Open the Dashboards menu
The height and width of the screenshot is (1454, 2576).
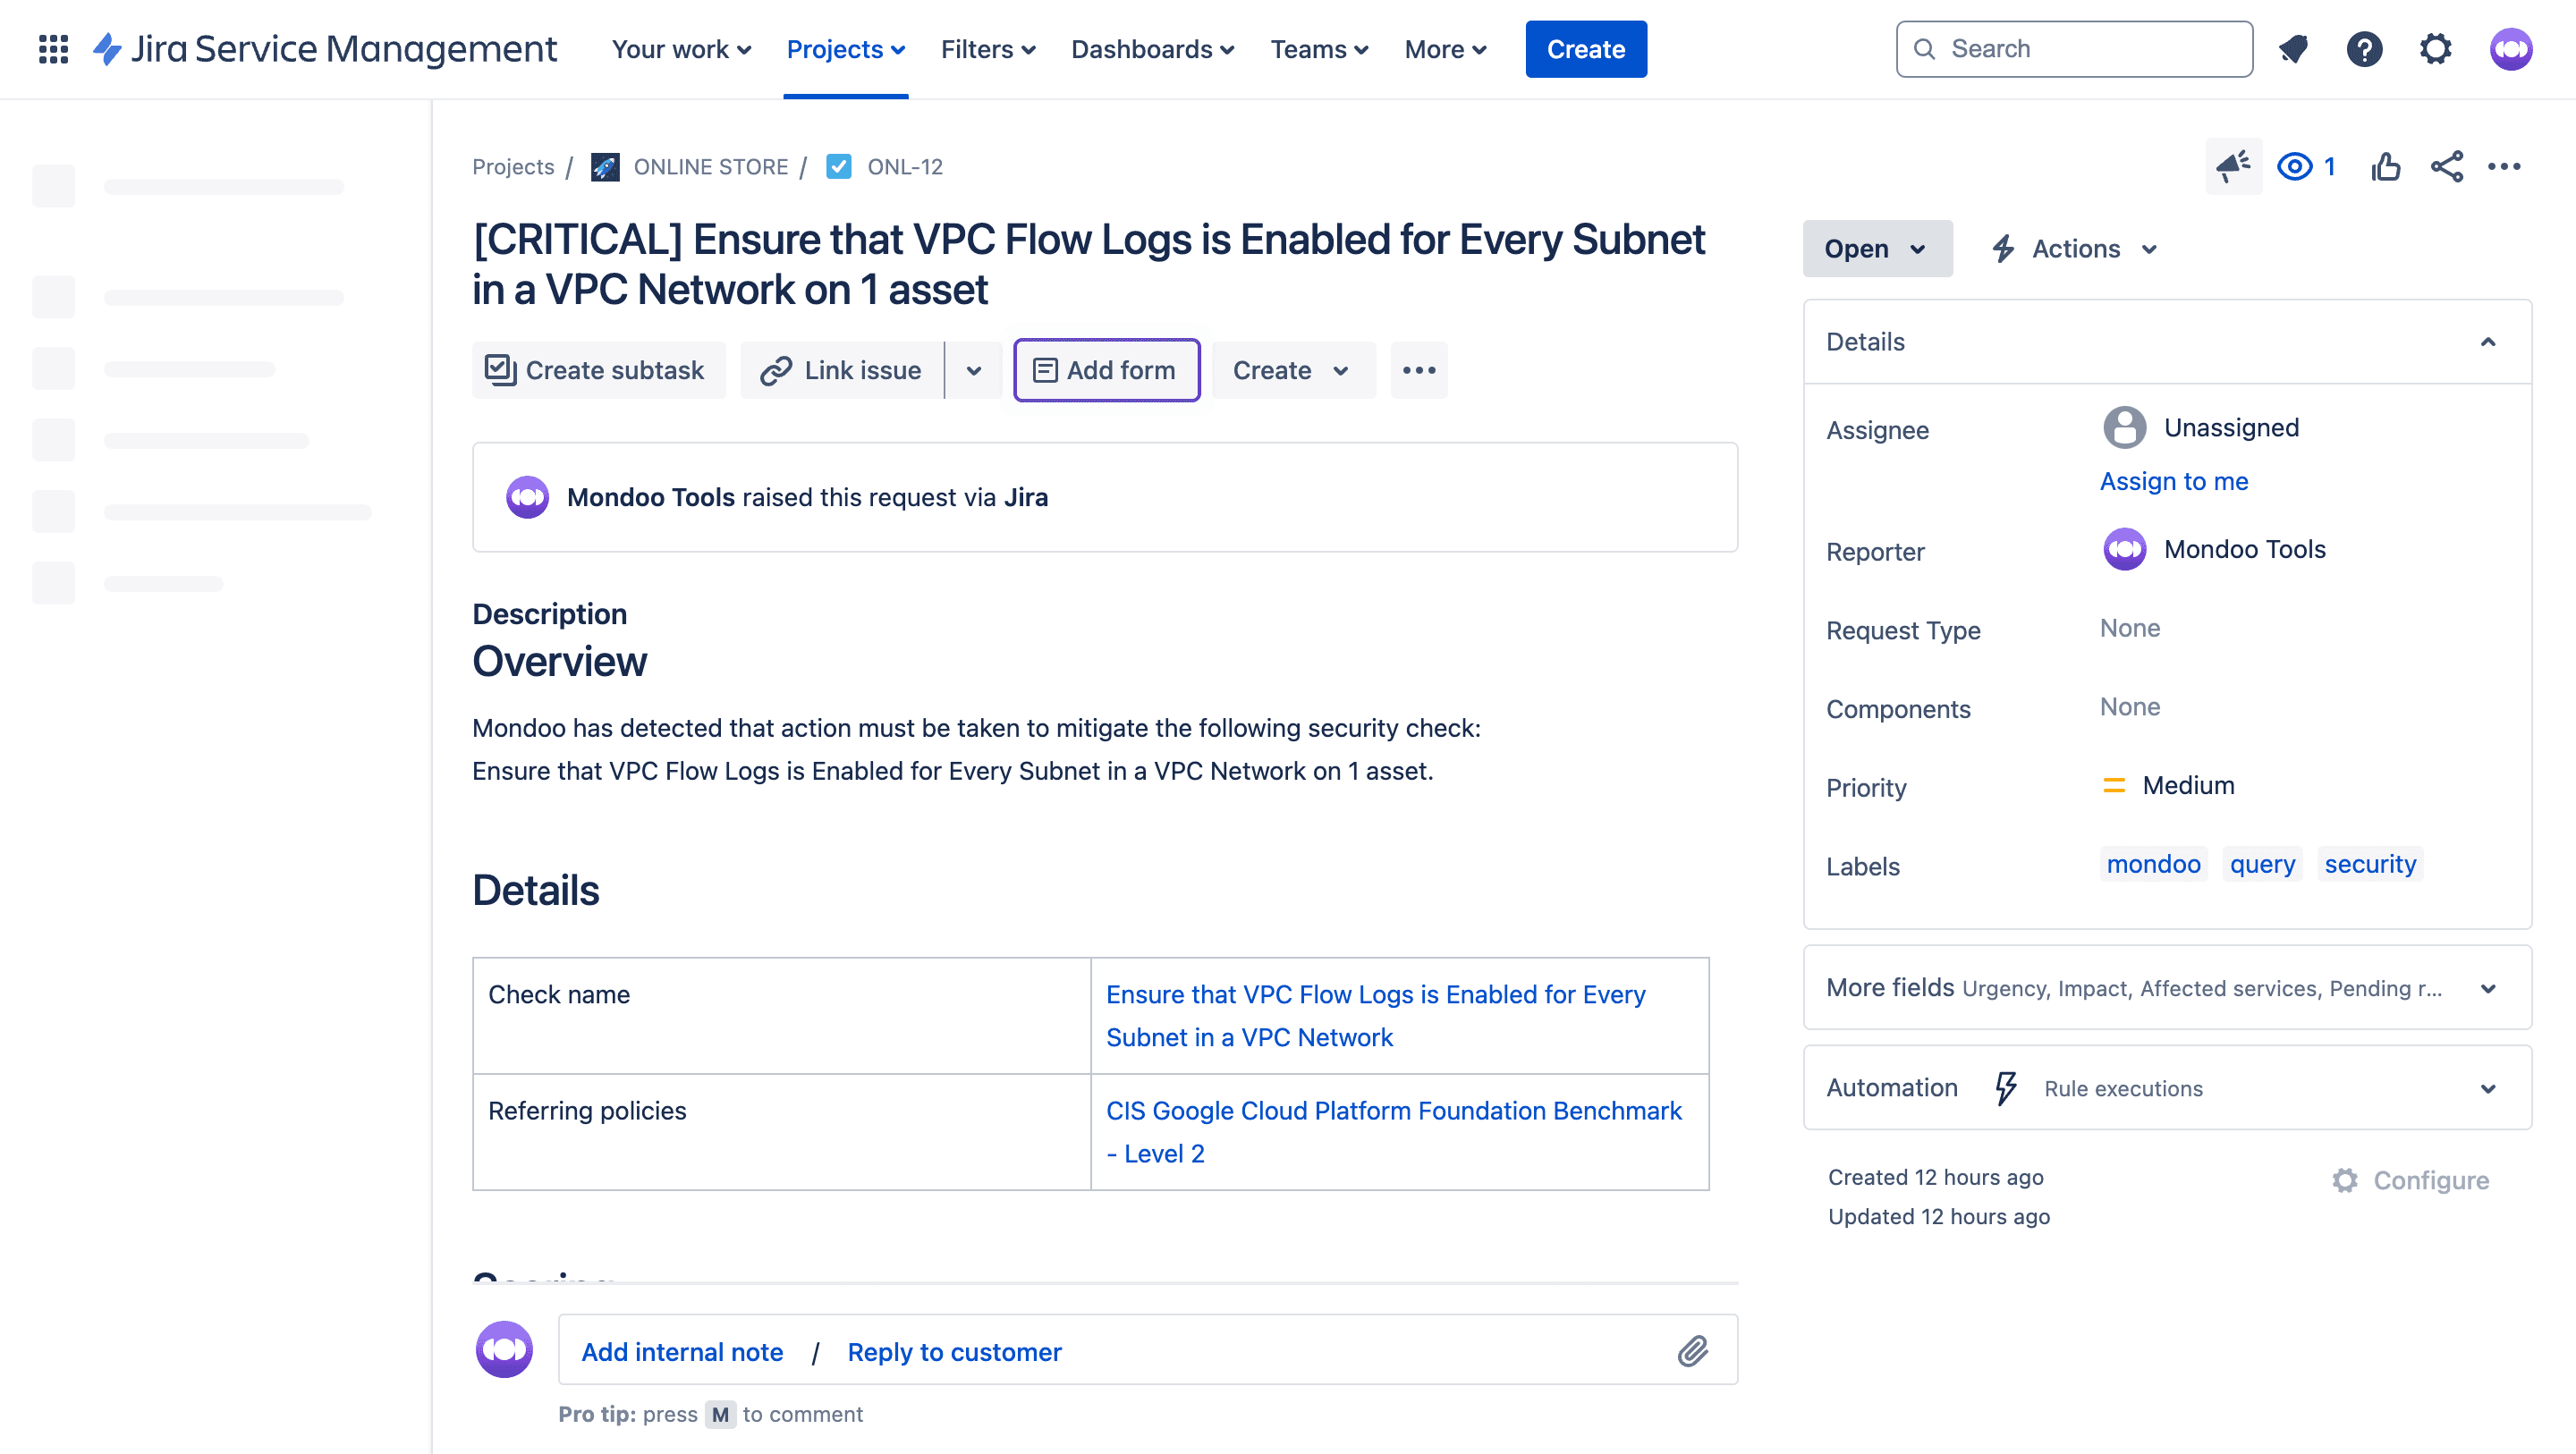[x=1152, y=48]
